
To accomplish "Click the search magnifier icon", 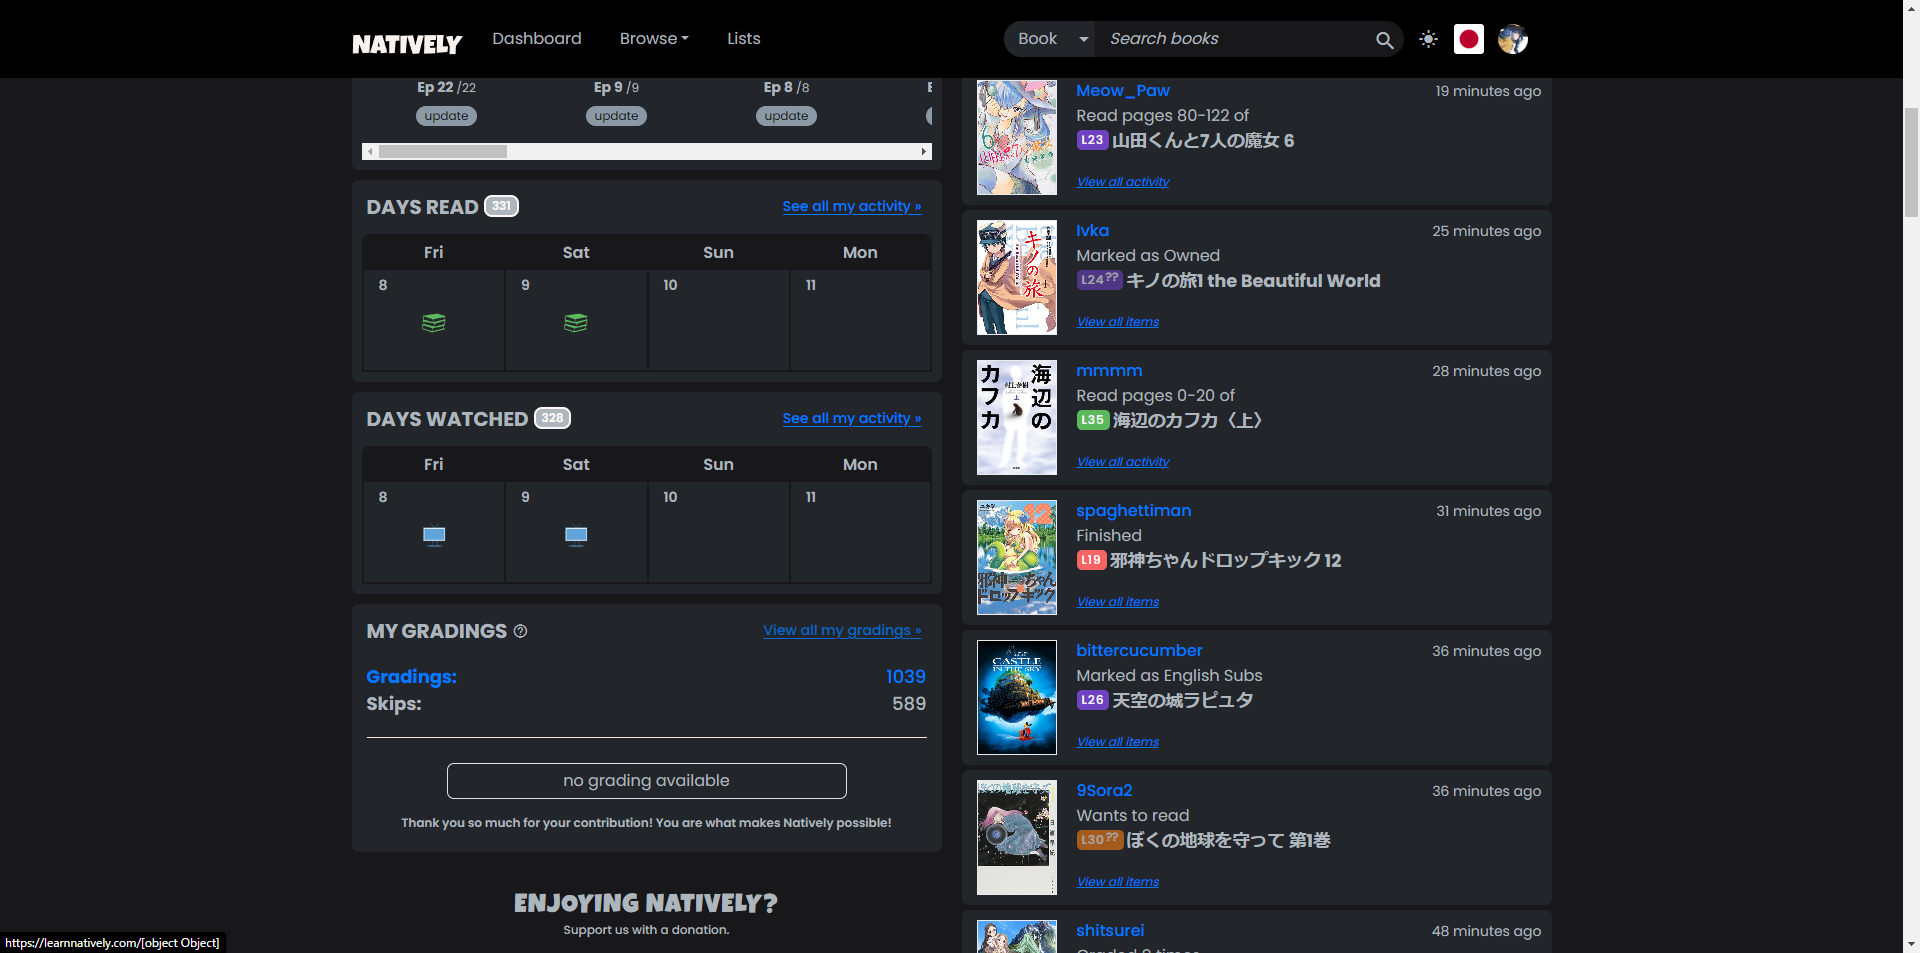I will click(x=1384, y=40).
